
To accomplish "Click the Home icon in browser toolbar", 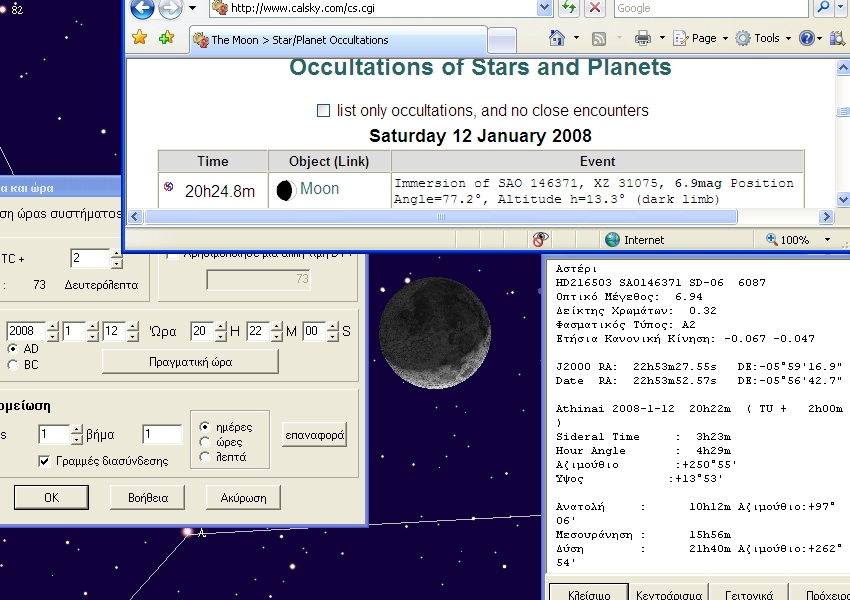I will 557,38.
